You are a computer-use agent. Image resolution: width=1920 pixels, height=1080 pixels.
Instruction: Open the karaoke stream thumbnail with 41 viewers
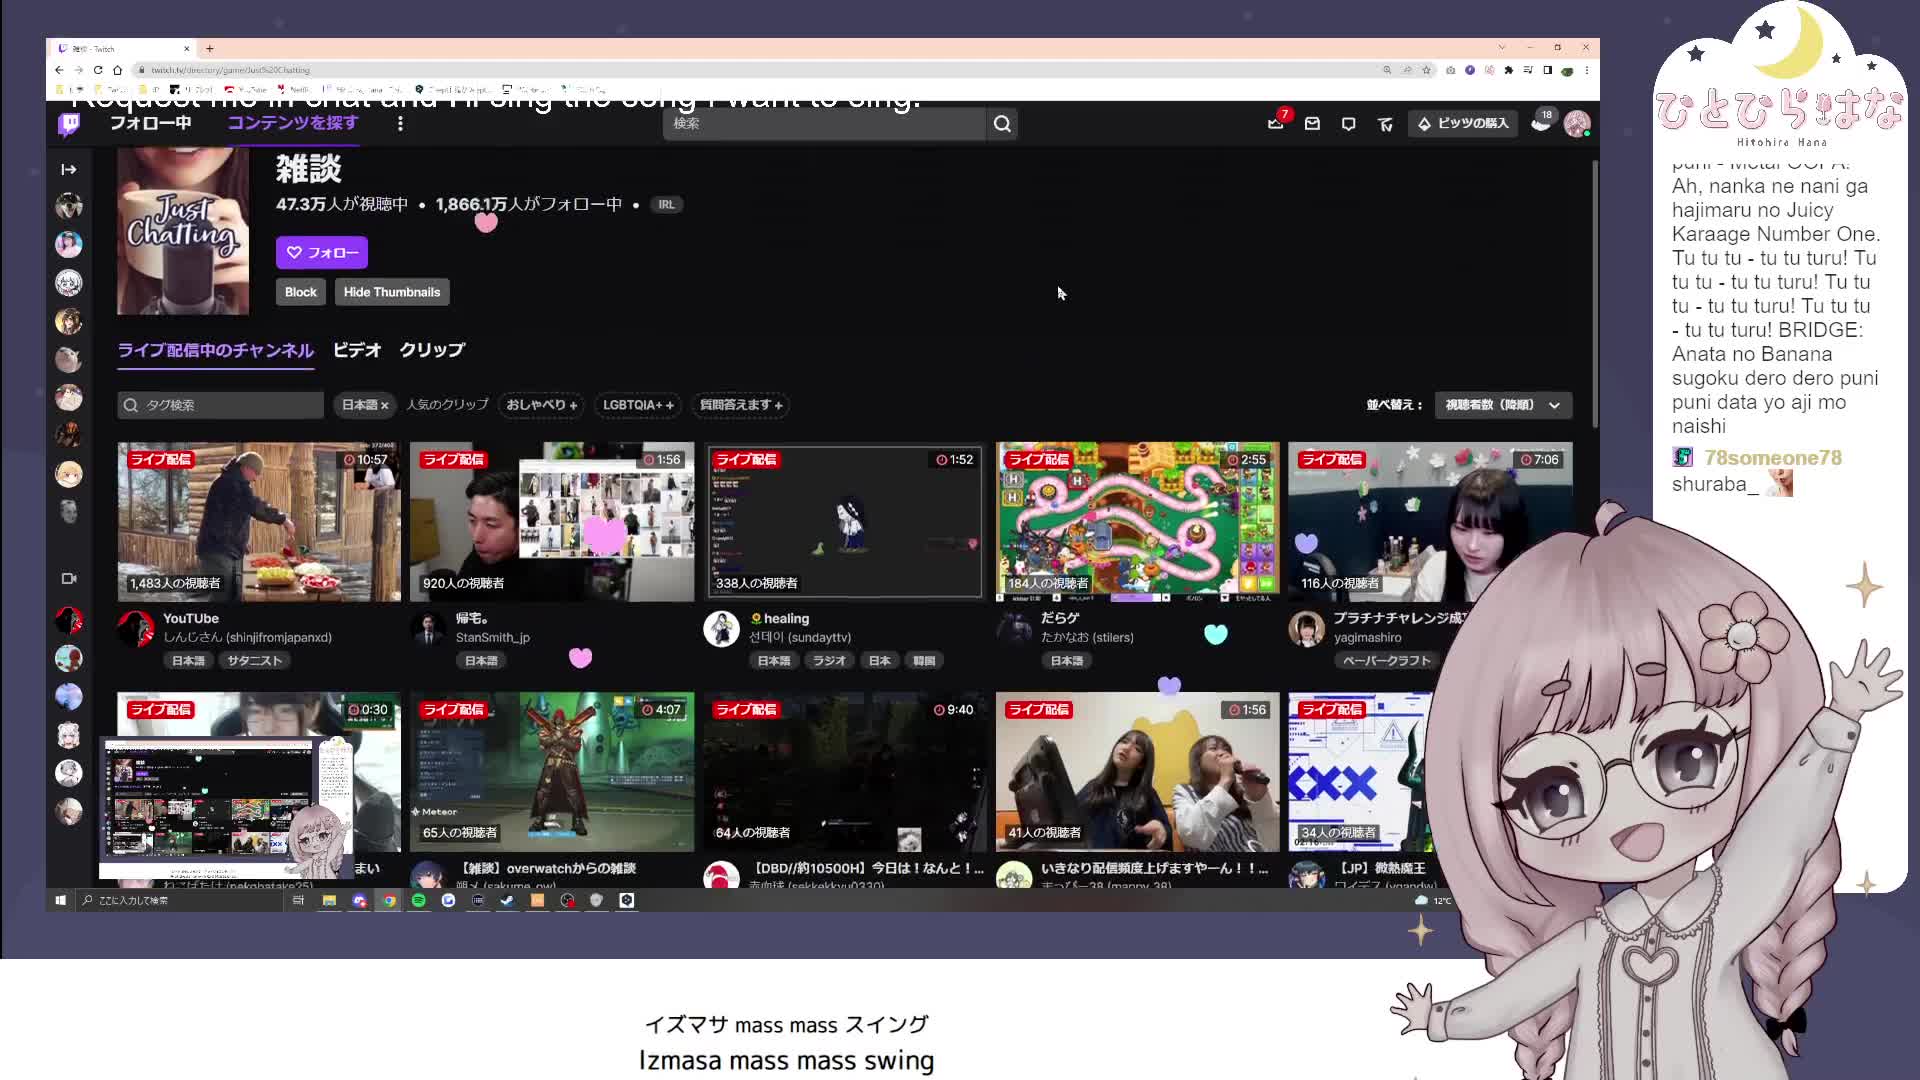[x=1138, y=772]
